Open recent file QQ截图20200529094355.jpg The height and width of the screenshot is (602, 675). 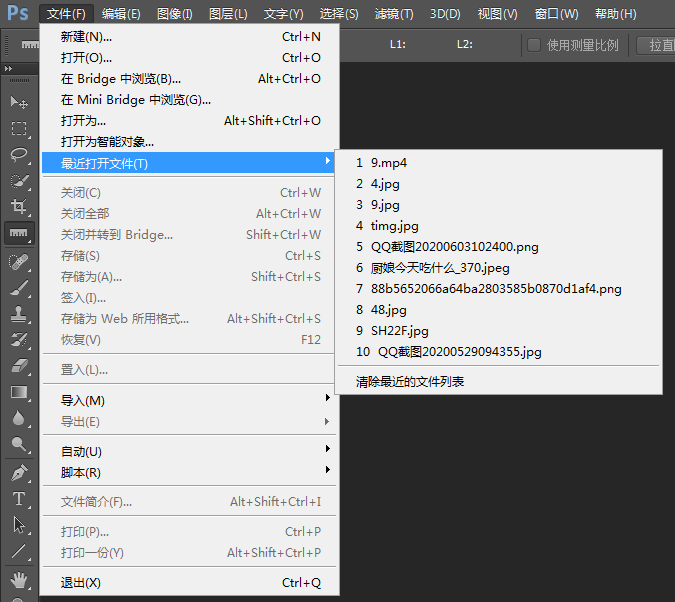[x=499, y=352]
